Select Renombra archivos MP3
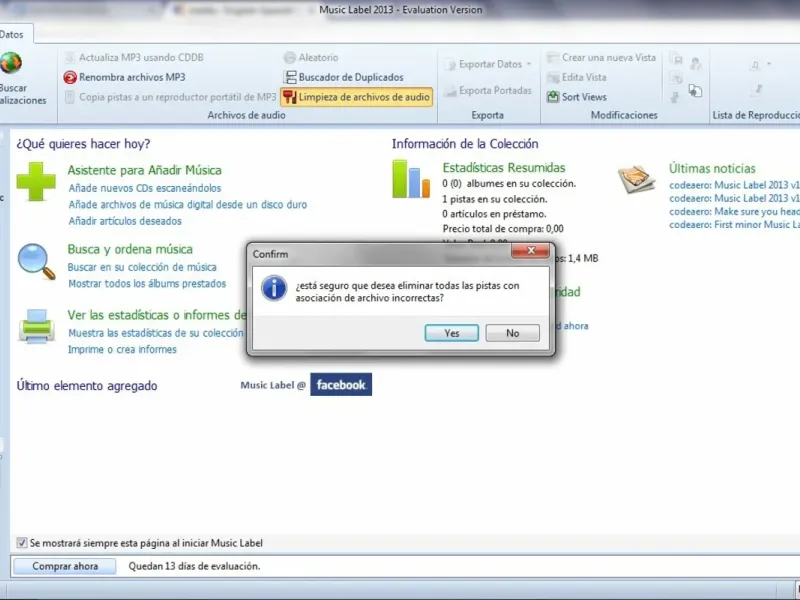800x600 pixels. pos(132,78)
